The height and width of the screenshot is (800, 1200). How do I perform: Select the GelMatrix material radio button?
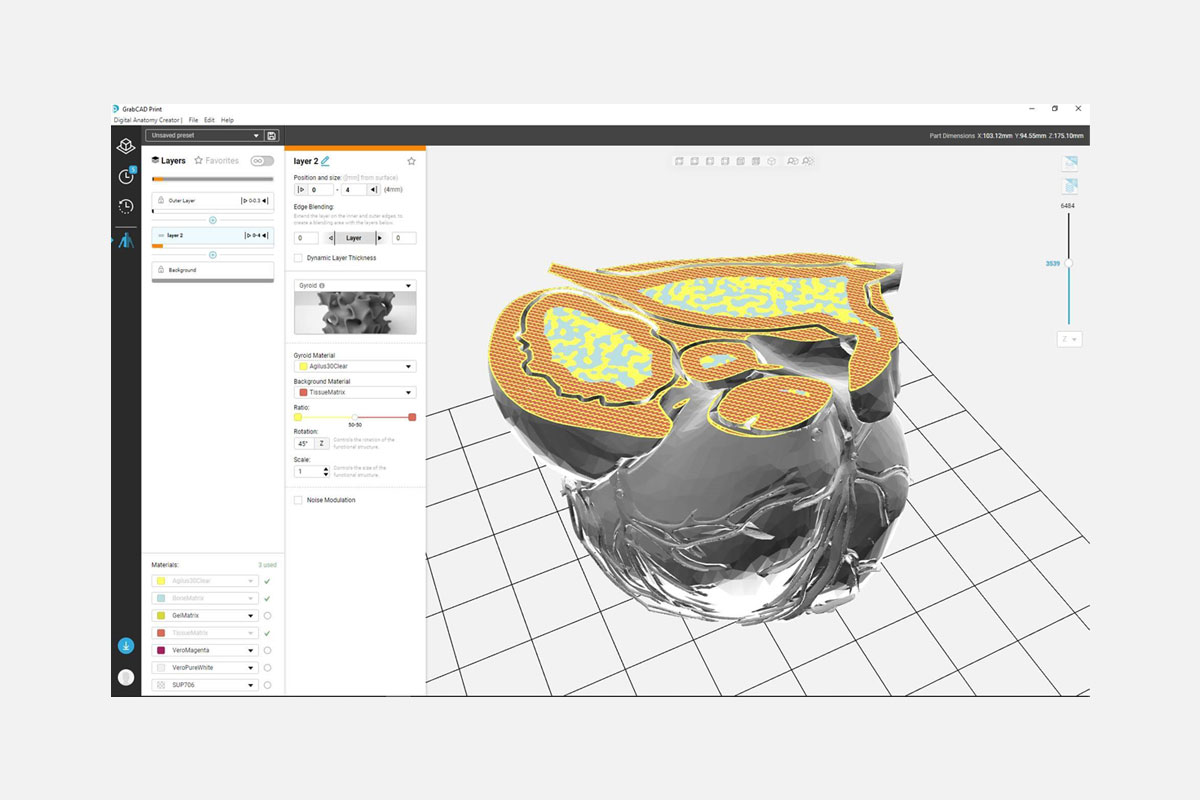pos(267,616)
